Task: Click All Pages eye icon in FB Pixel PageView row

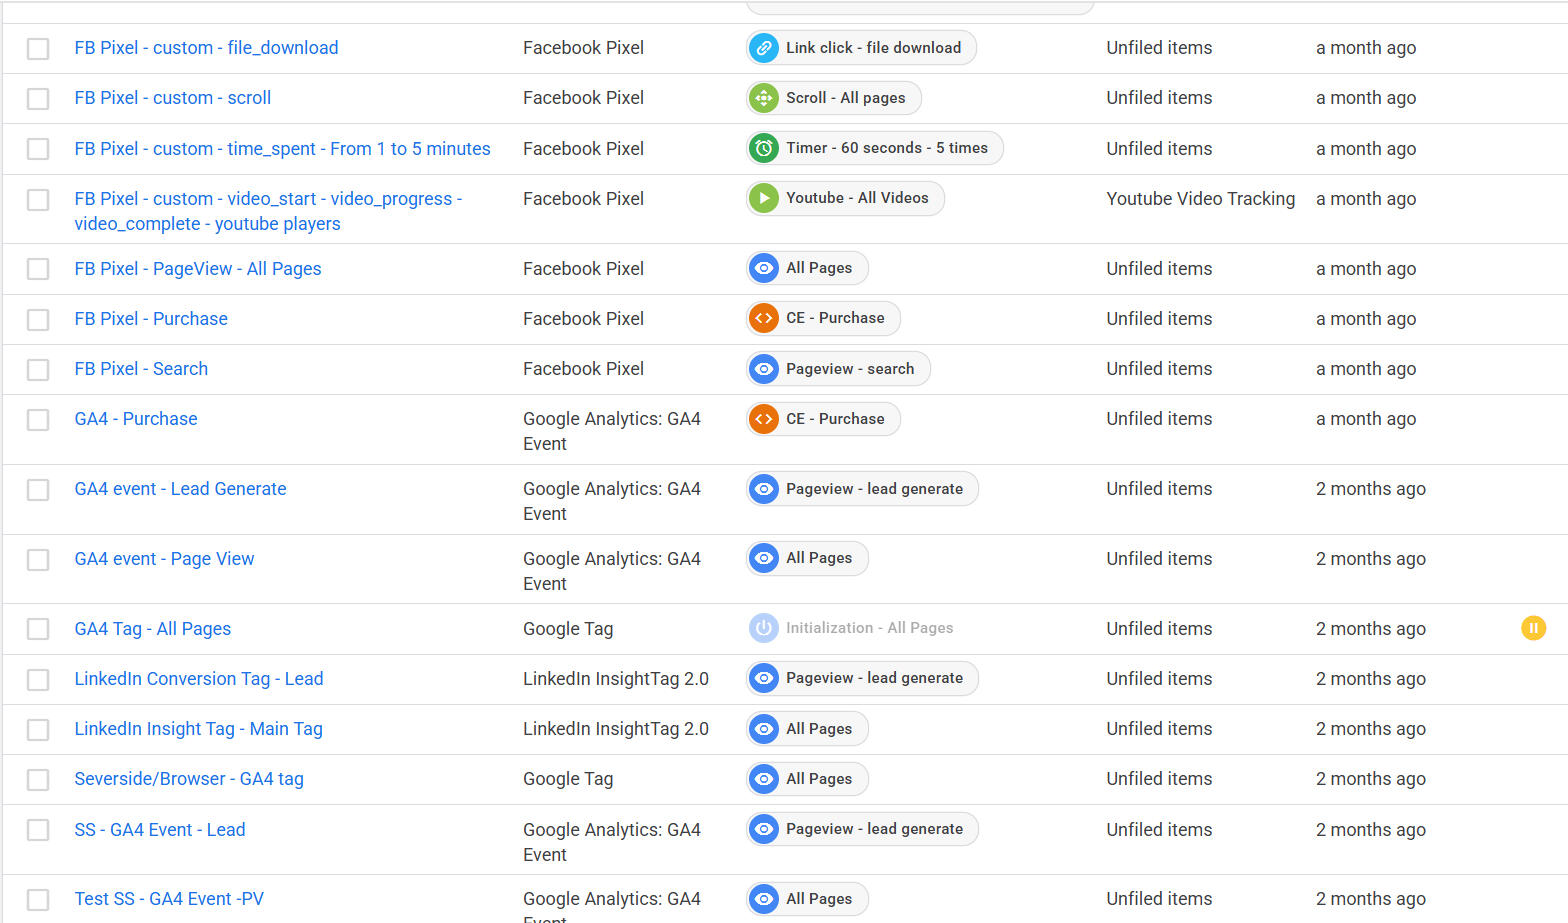Action: tap(764, 268)
